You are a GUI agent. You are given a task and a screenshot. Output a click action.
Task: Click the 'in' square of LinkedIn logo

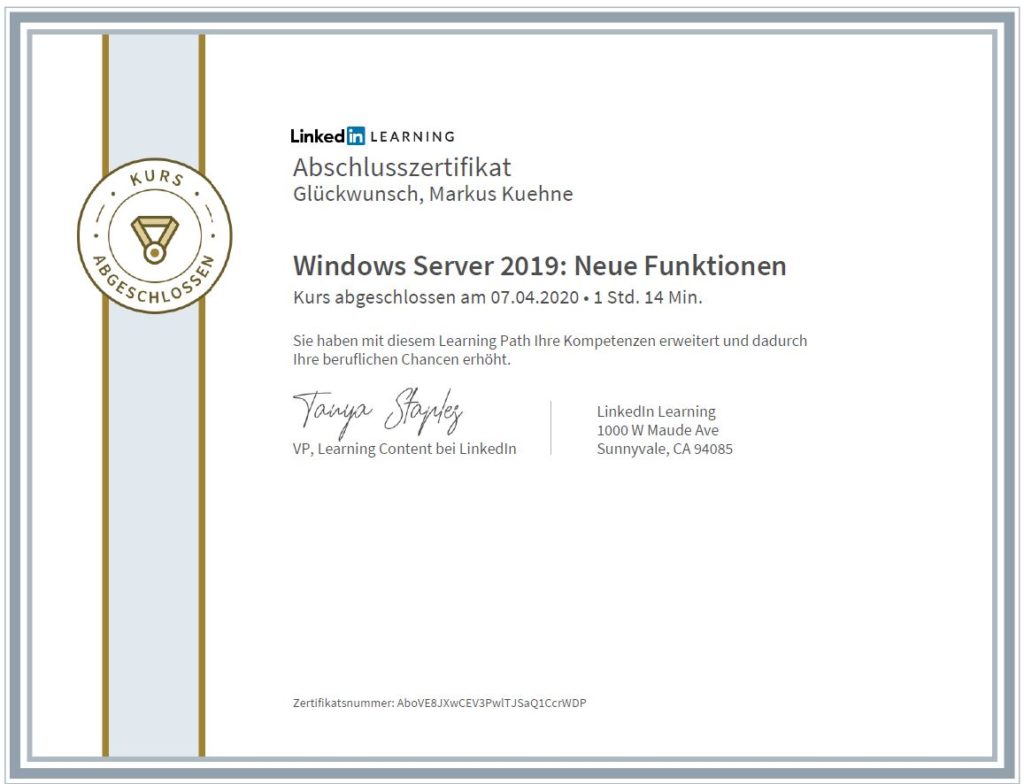356,136
